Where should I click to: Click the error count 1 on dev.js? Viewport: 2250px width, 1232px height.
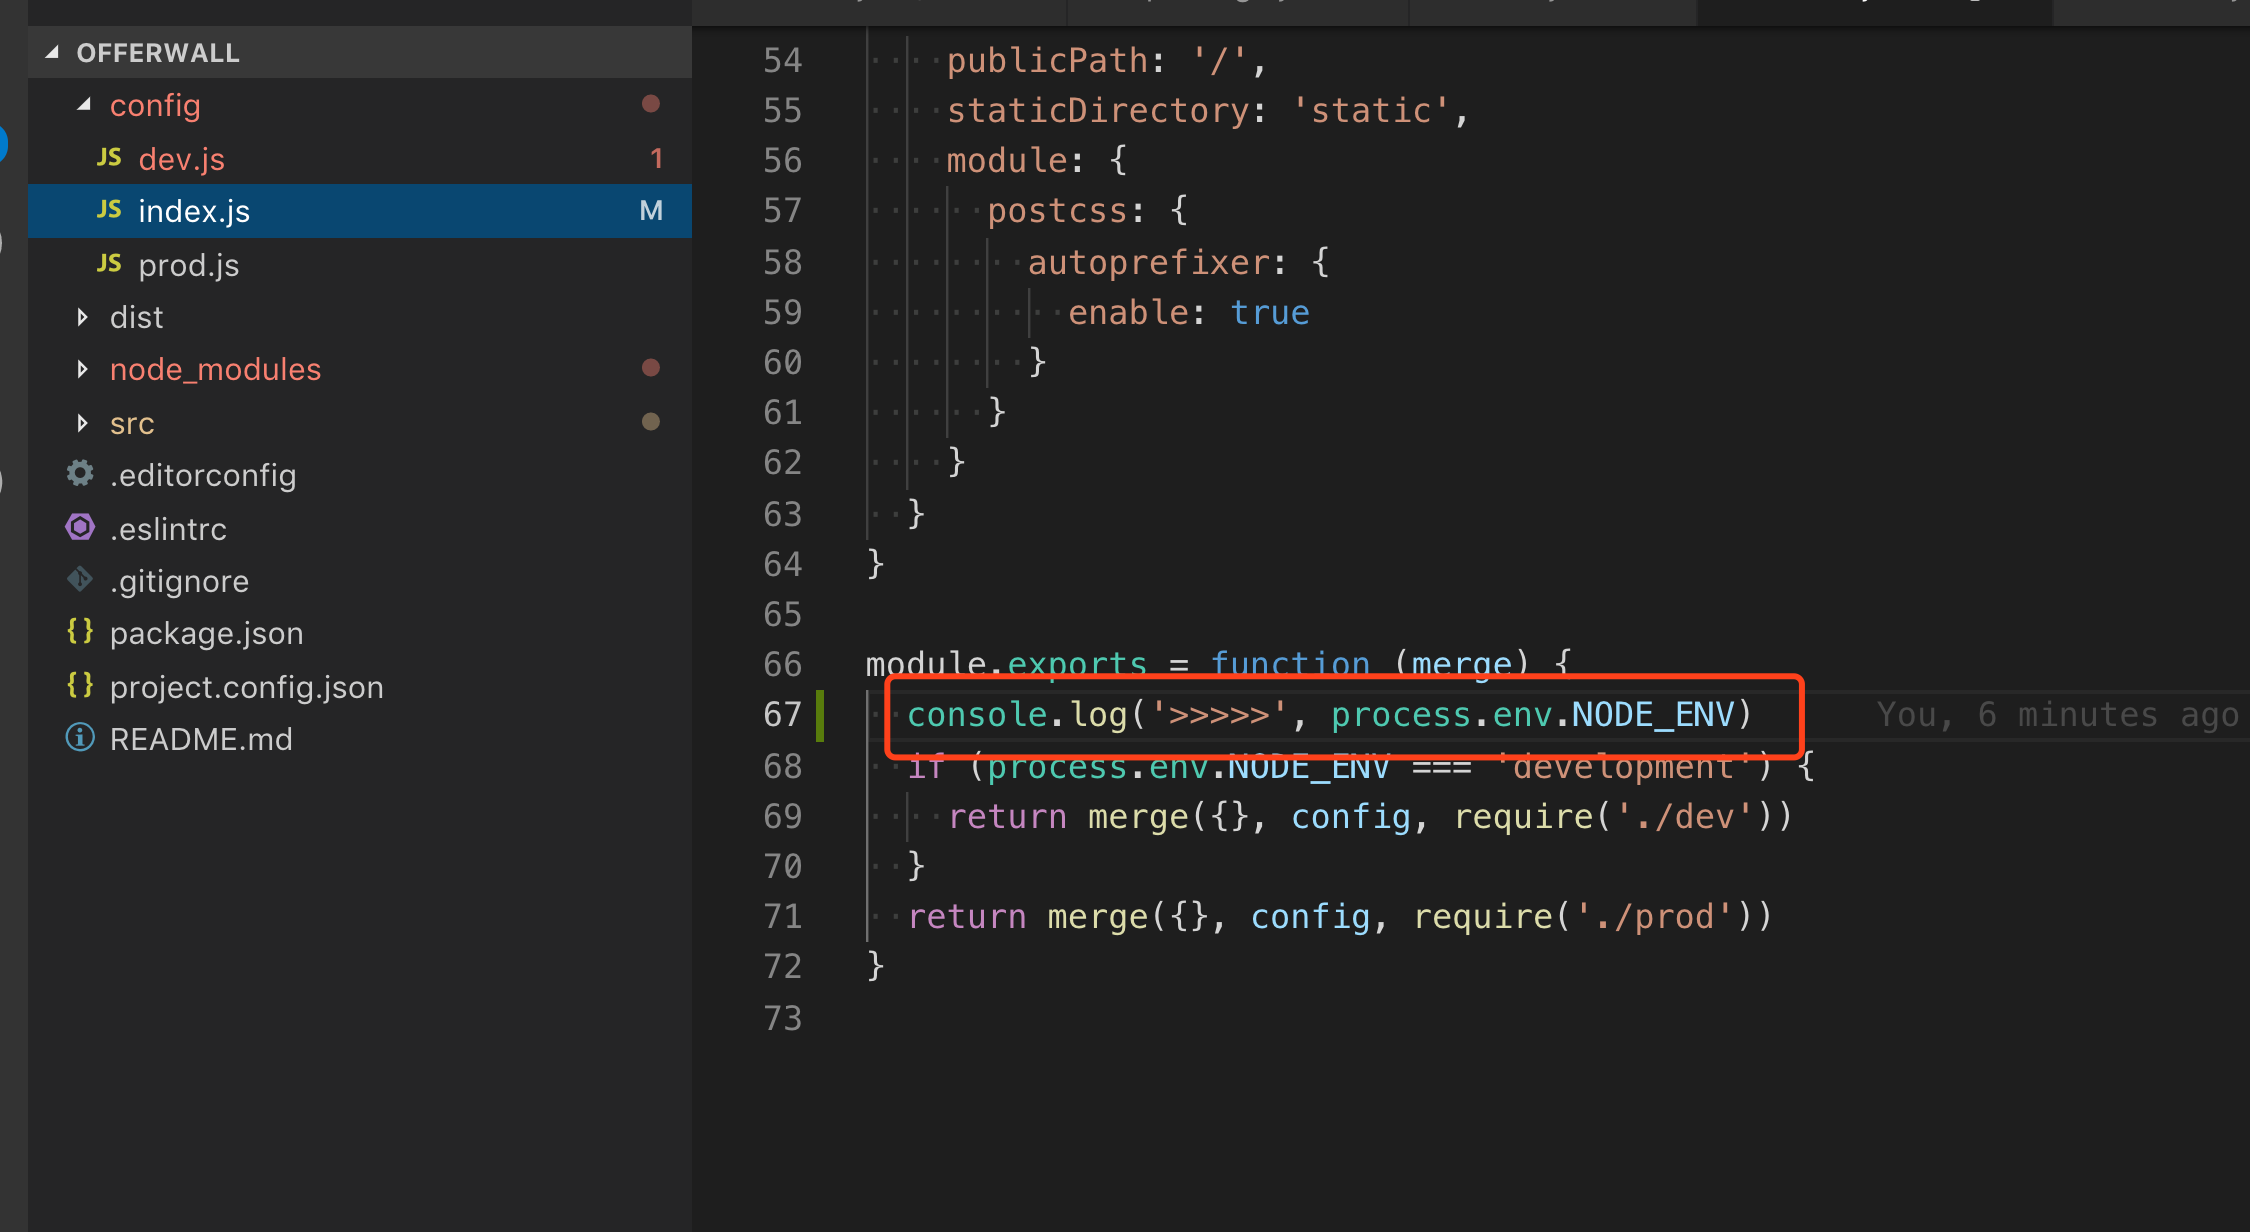(656, 158)
